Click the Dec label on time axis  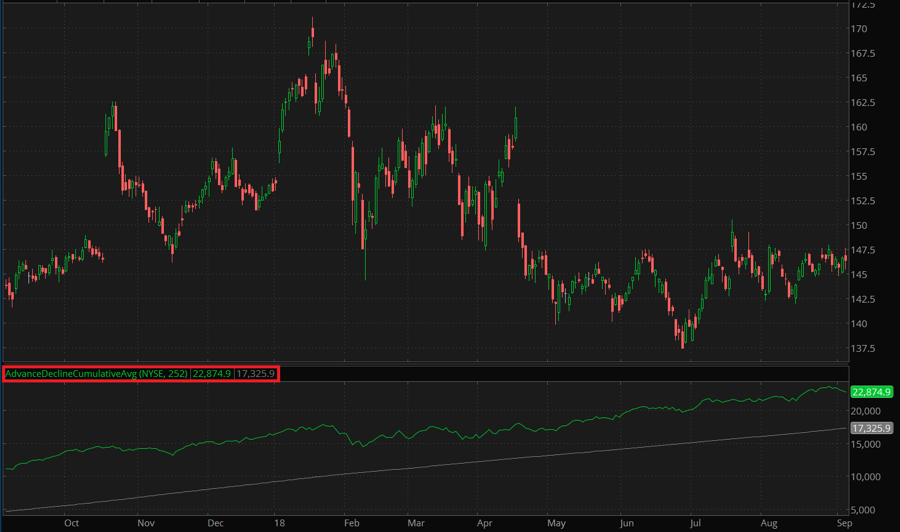[x=215, y=522]
